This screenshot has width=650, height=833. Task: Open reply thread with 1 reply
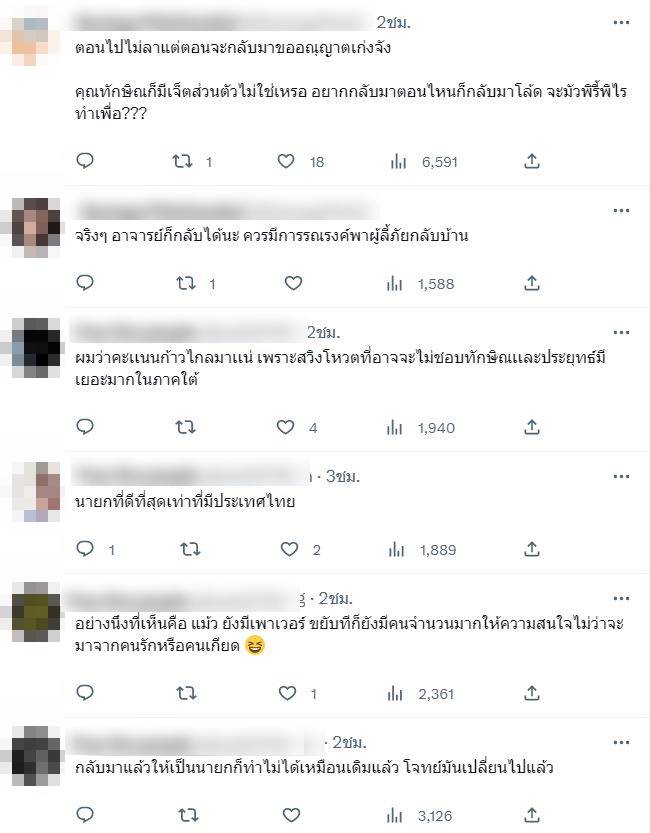click(85, 549)
